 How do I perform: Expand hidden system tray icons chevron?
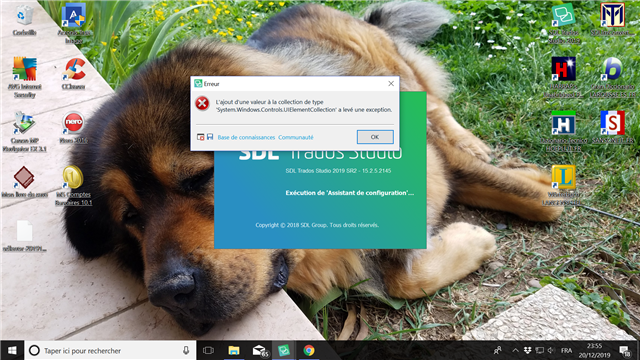[516, 350]
